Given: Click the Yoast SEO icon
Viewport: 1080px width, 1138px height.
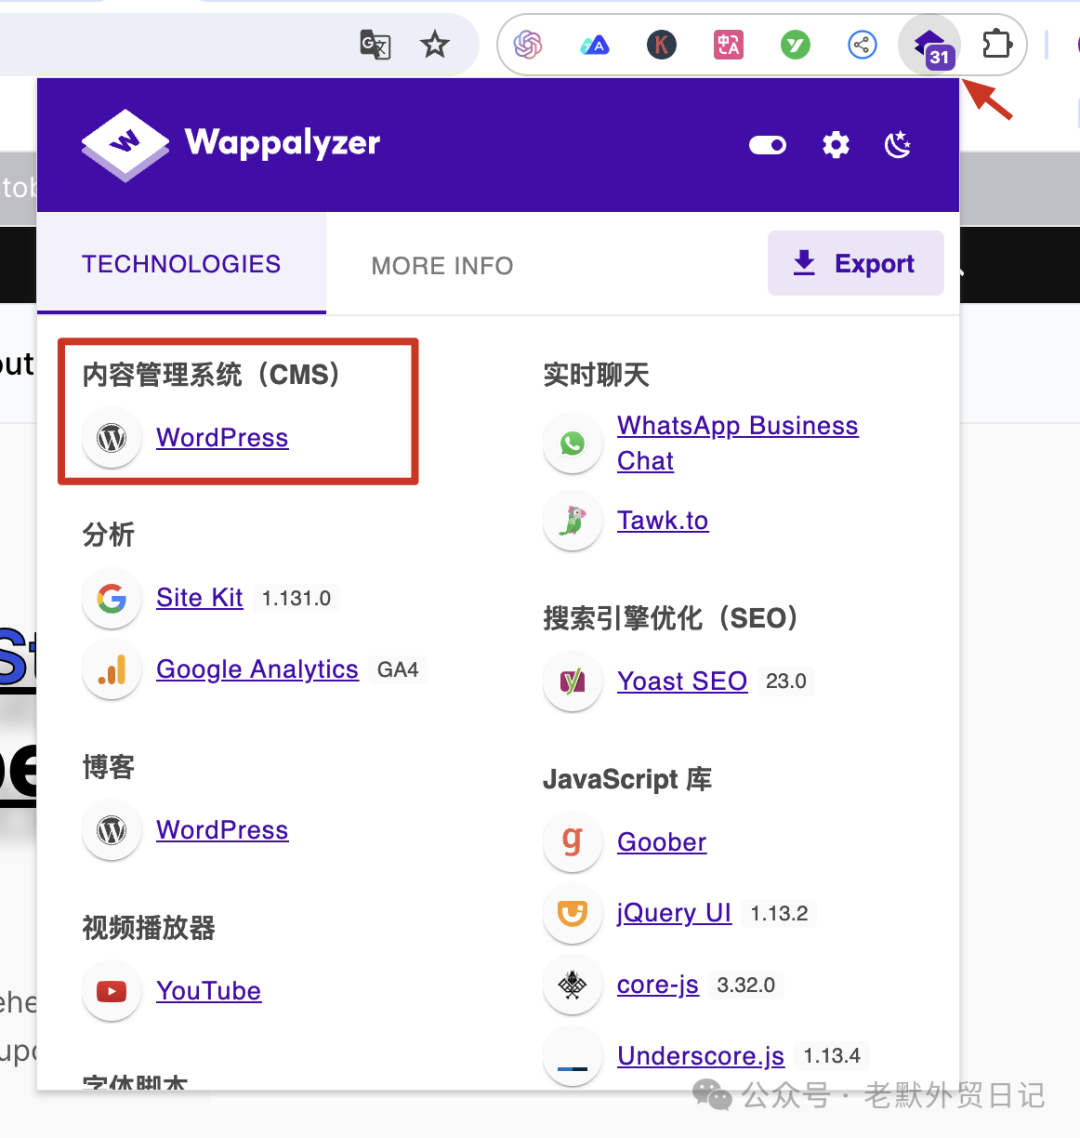Looking at the screenshot, I should point(573,681).
